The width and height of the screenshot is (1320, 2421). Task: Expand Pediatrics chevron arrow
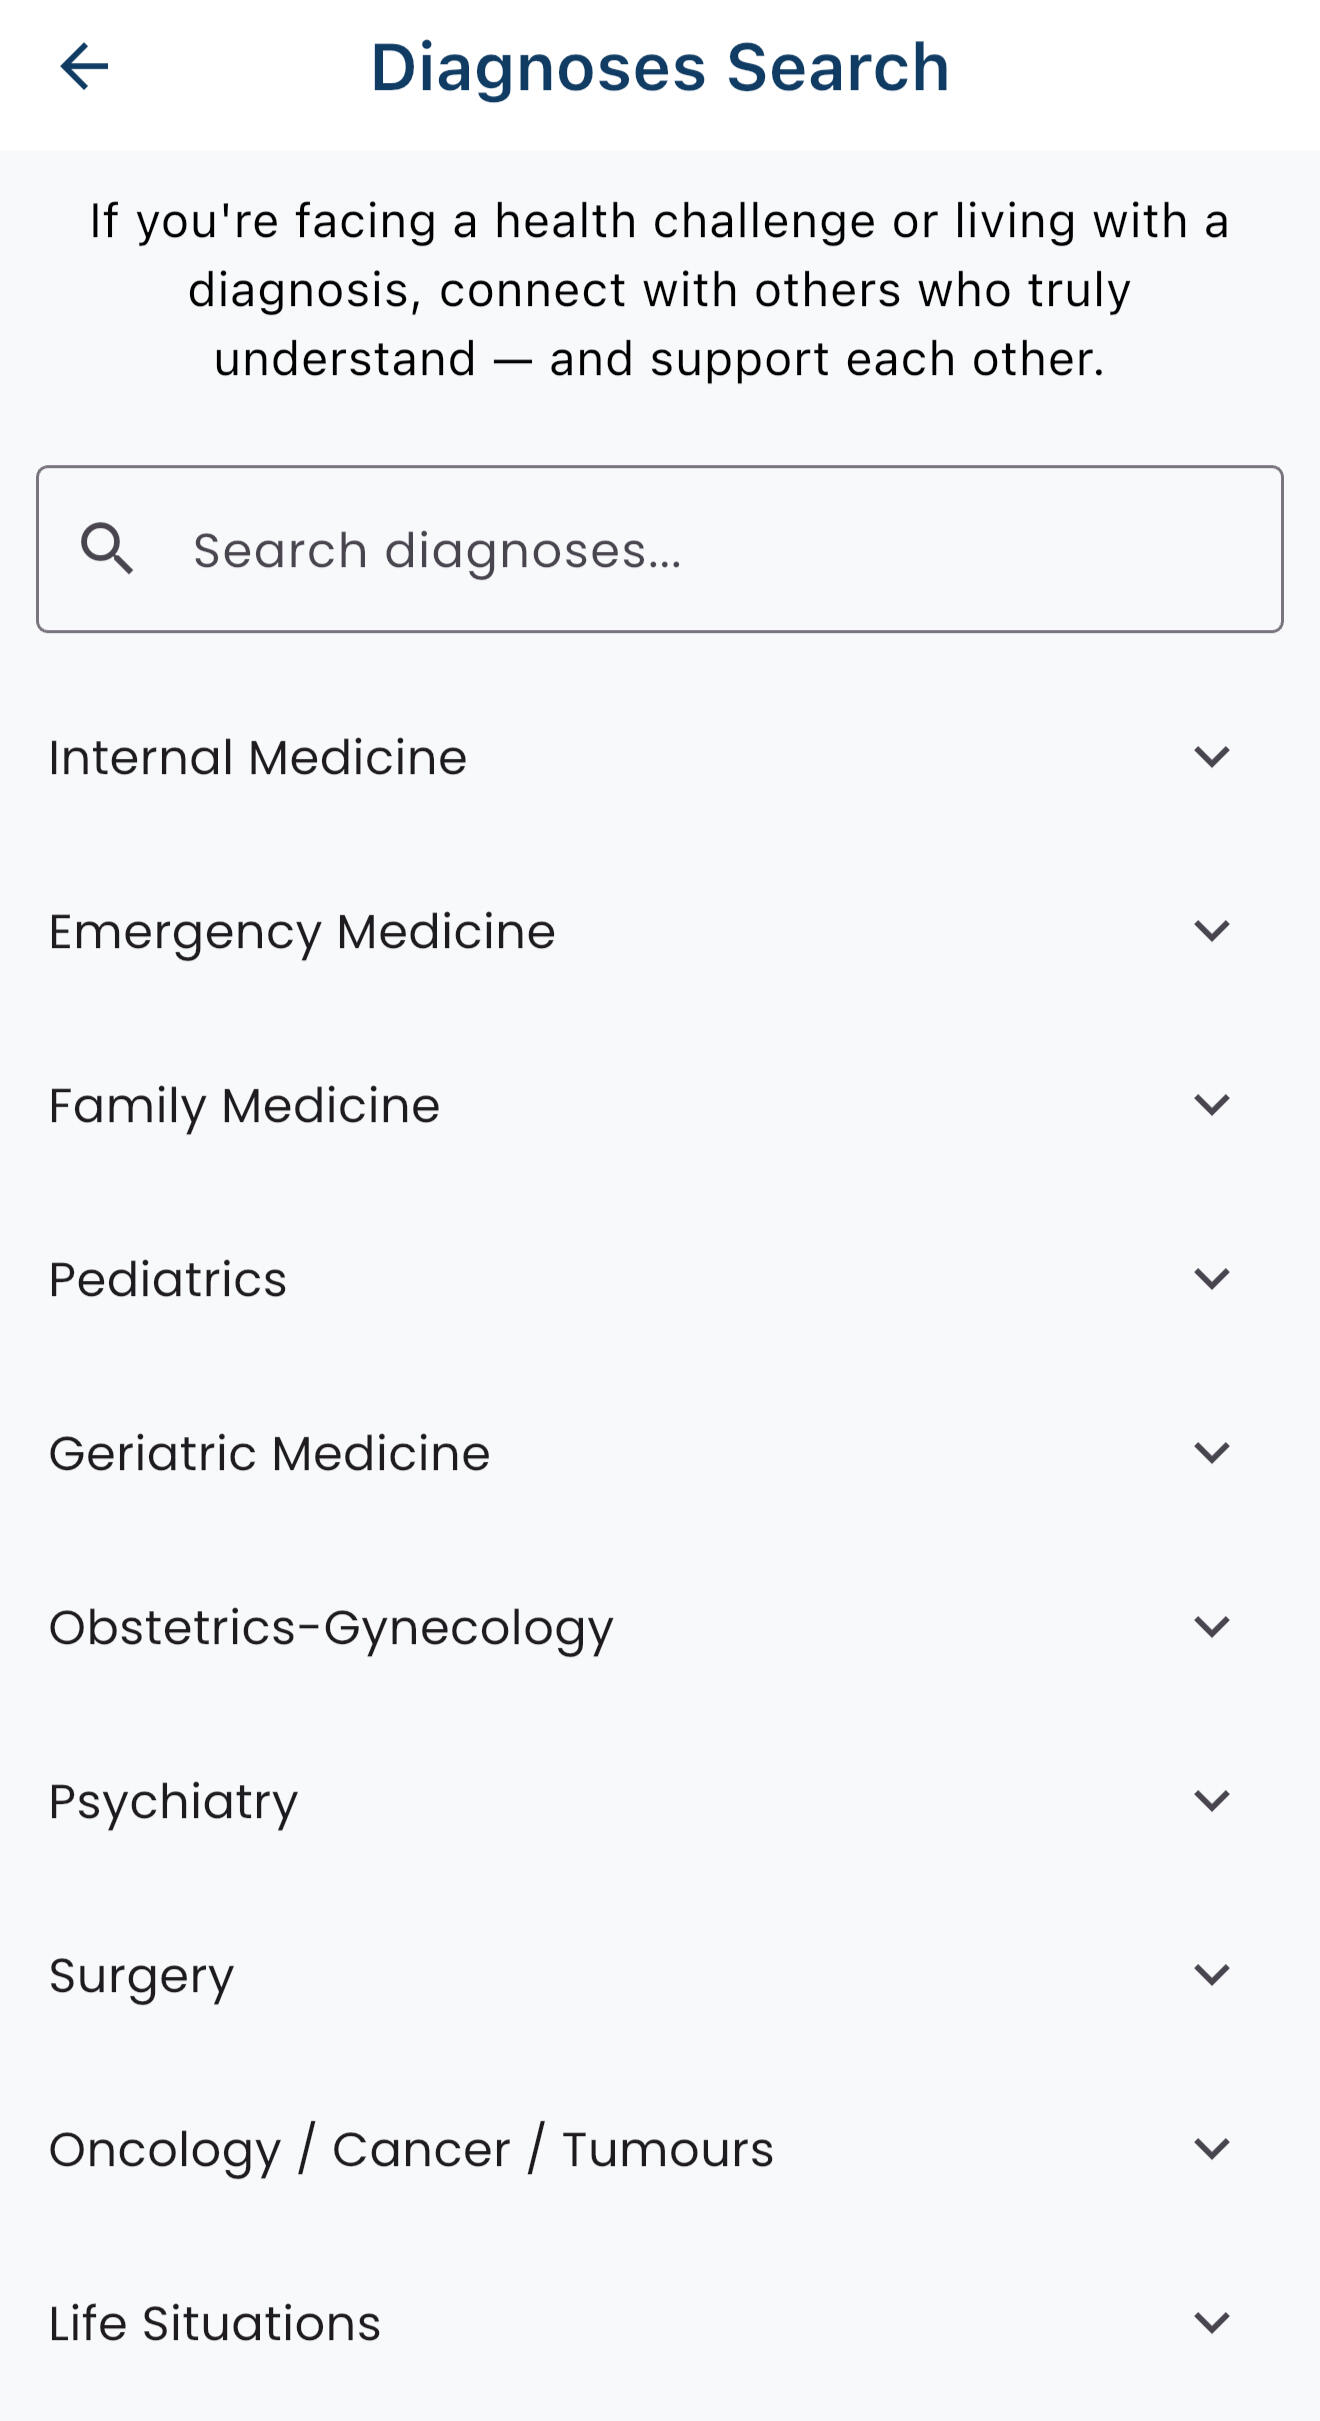pos(1211,1279)
